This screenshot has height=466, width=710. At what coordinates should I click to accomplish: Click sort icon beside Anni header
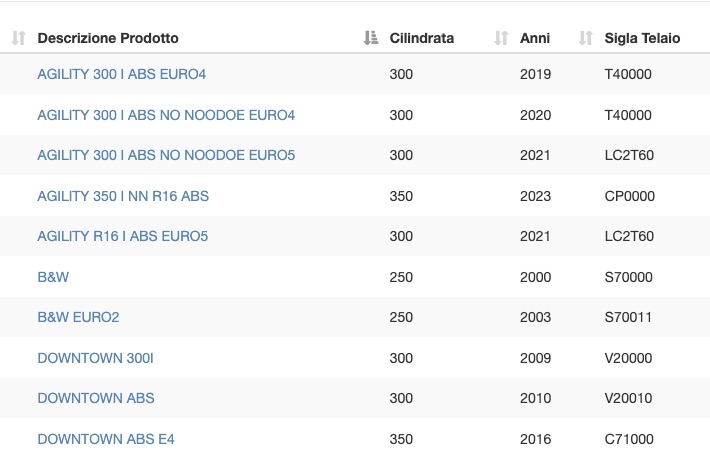click(501, 38)
